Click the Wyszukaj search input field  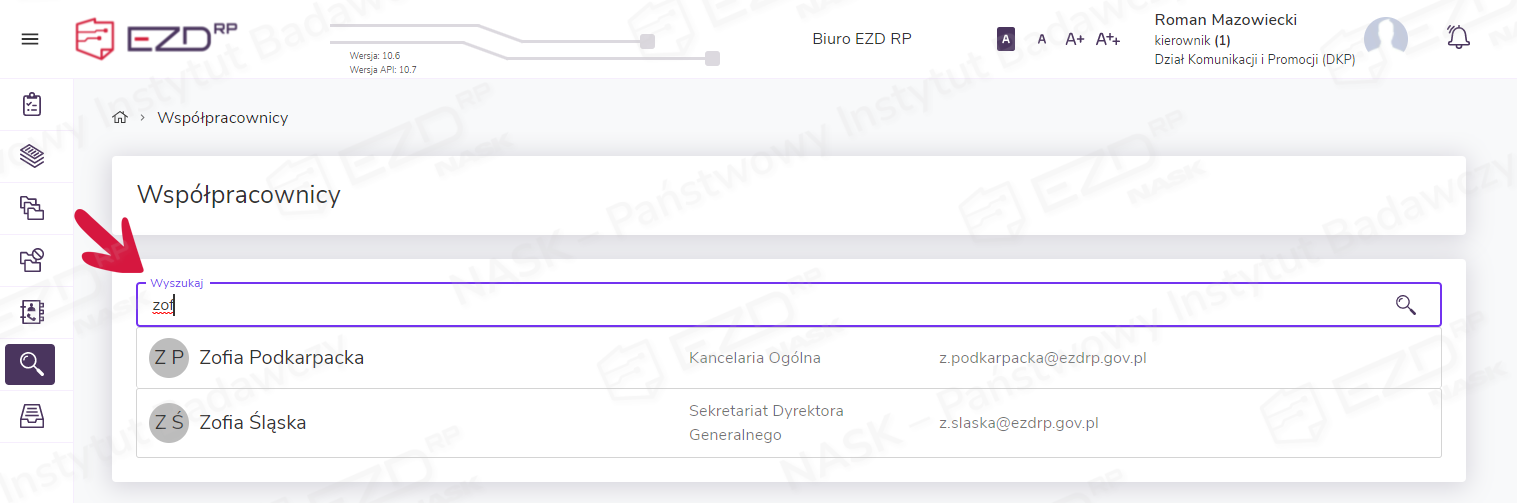coord(760,305)
